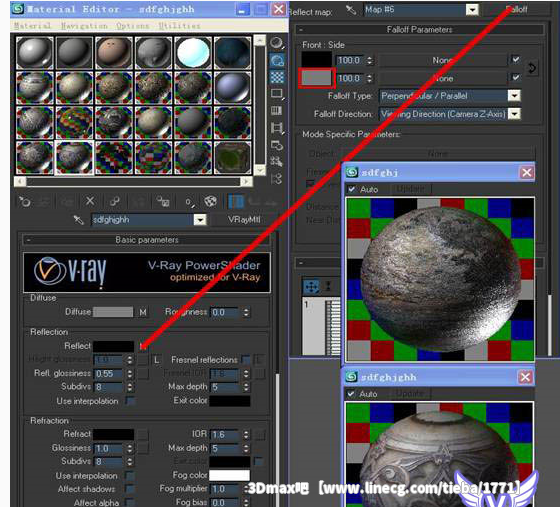
Task: Click the eyedropper next to Map #6
Action: [x=351, y=10]
